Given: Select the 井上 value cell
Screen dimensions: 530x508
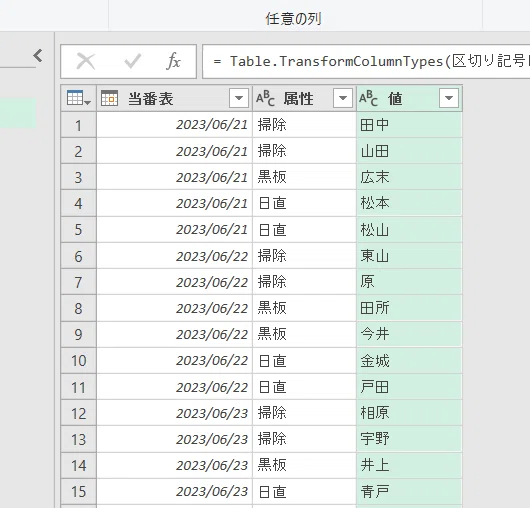Looking at the screenshot, I should tap(409, 465).
